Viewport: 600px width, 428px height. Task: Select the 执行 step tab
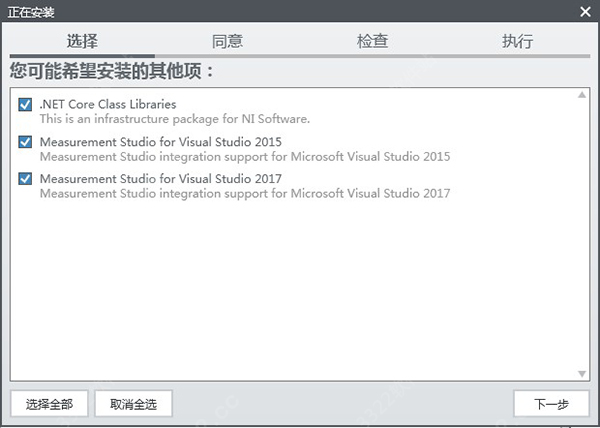pos(517,41)
